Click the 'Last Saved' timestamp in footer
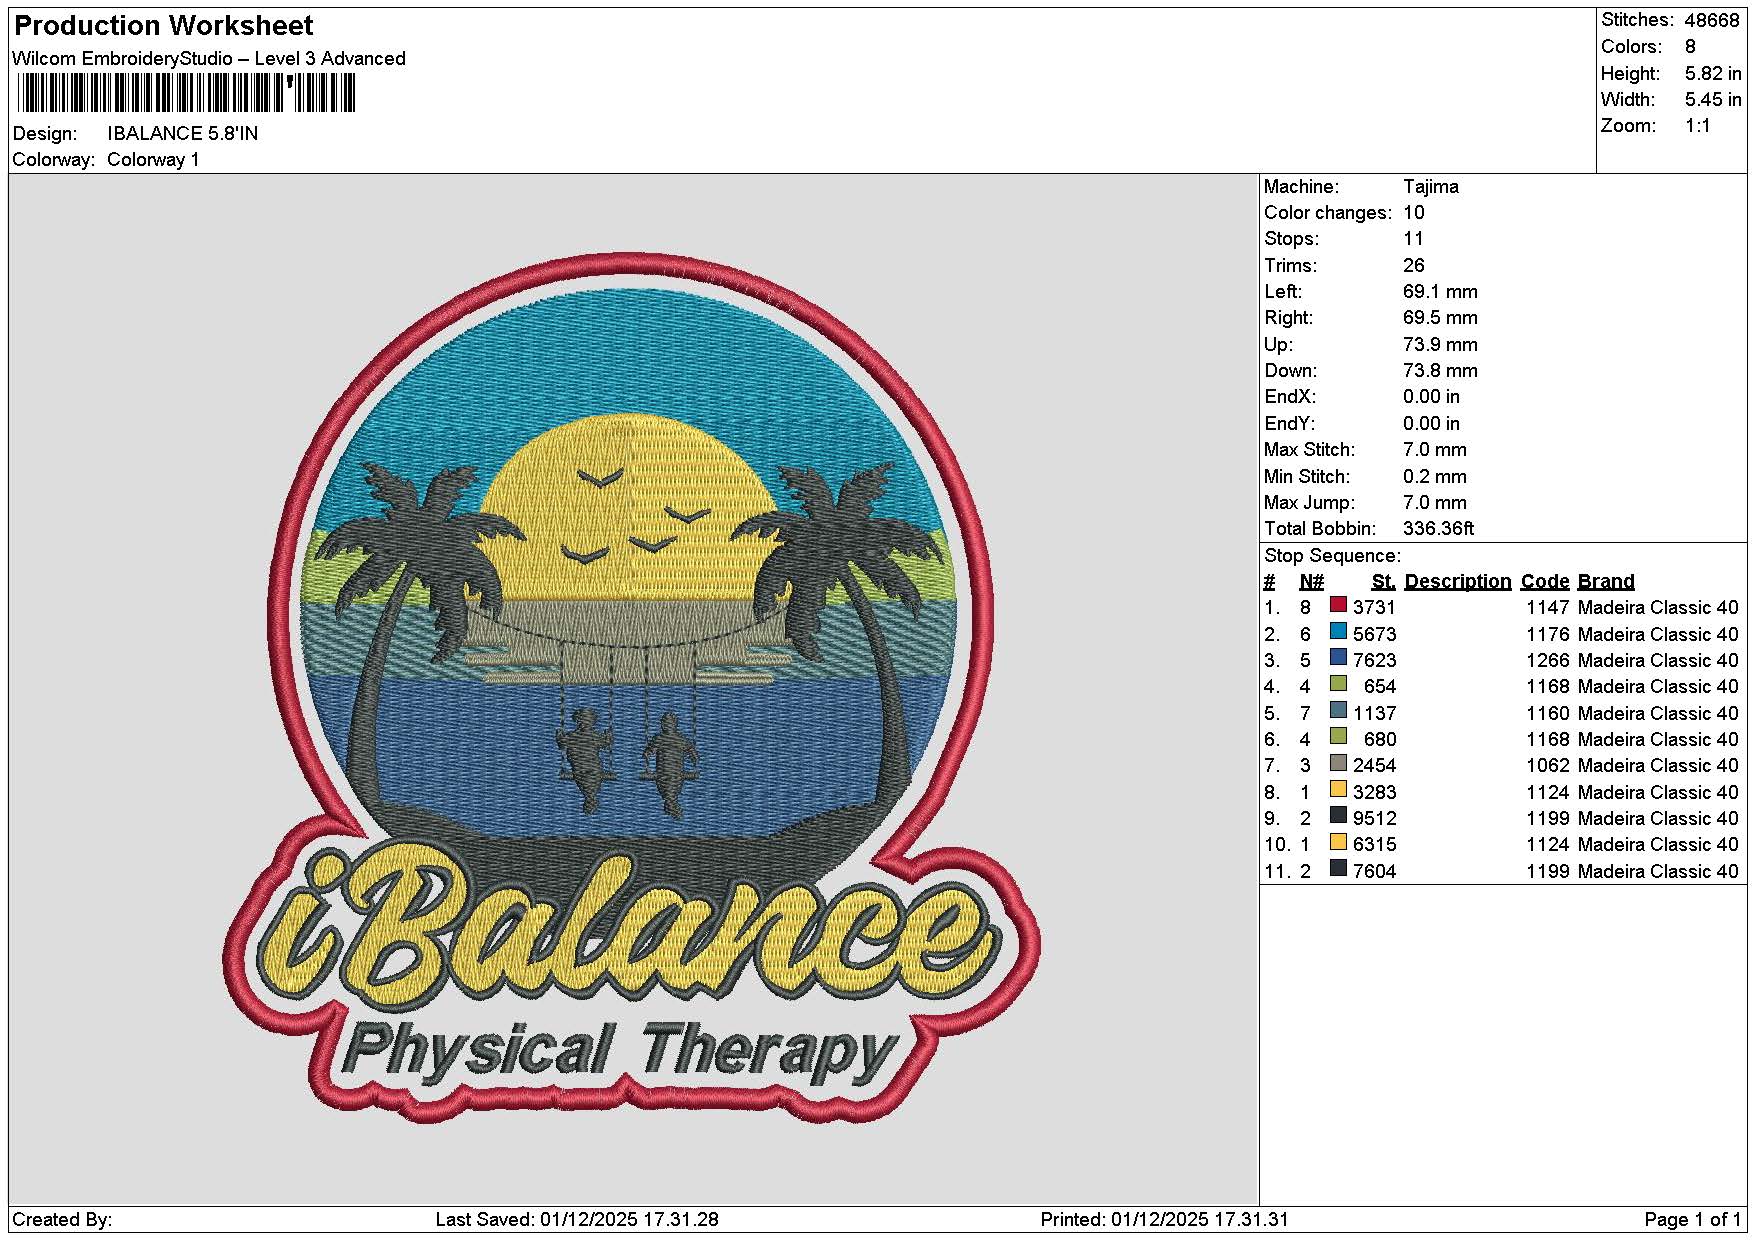 pyautogui.click(x=577, y=1220)
